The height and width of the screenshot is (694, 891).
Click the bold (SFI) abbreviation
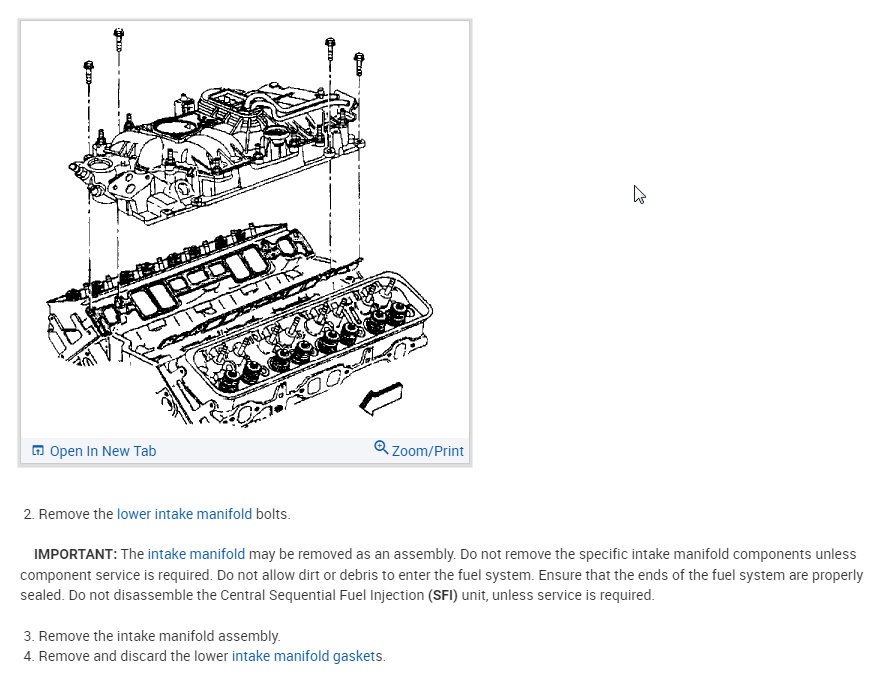(x=443, y=595)
